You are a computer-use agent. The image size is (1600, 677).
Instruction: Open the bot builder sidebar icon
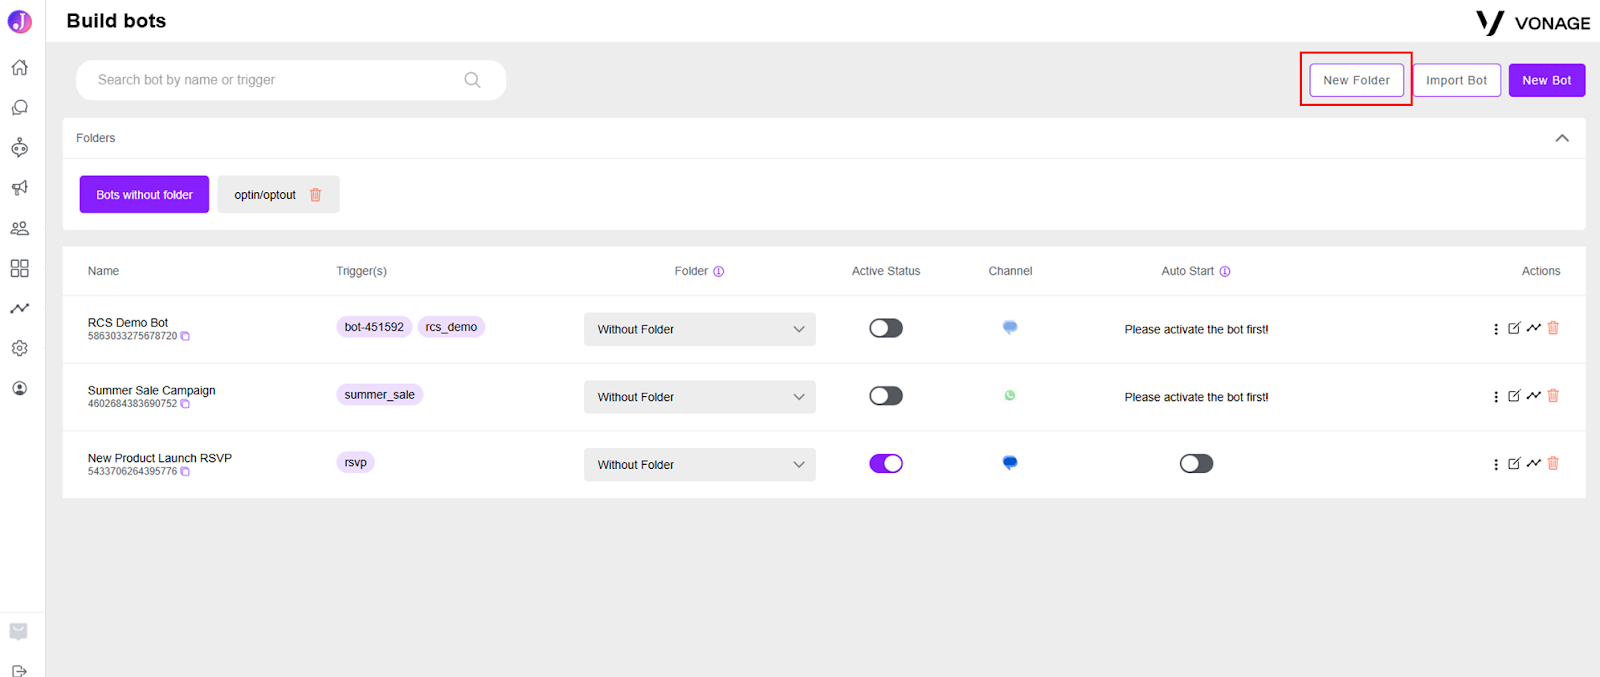coord(19,148)
